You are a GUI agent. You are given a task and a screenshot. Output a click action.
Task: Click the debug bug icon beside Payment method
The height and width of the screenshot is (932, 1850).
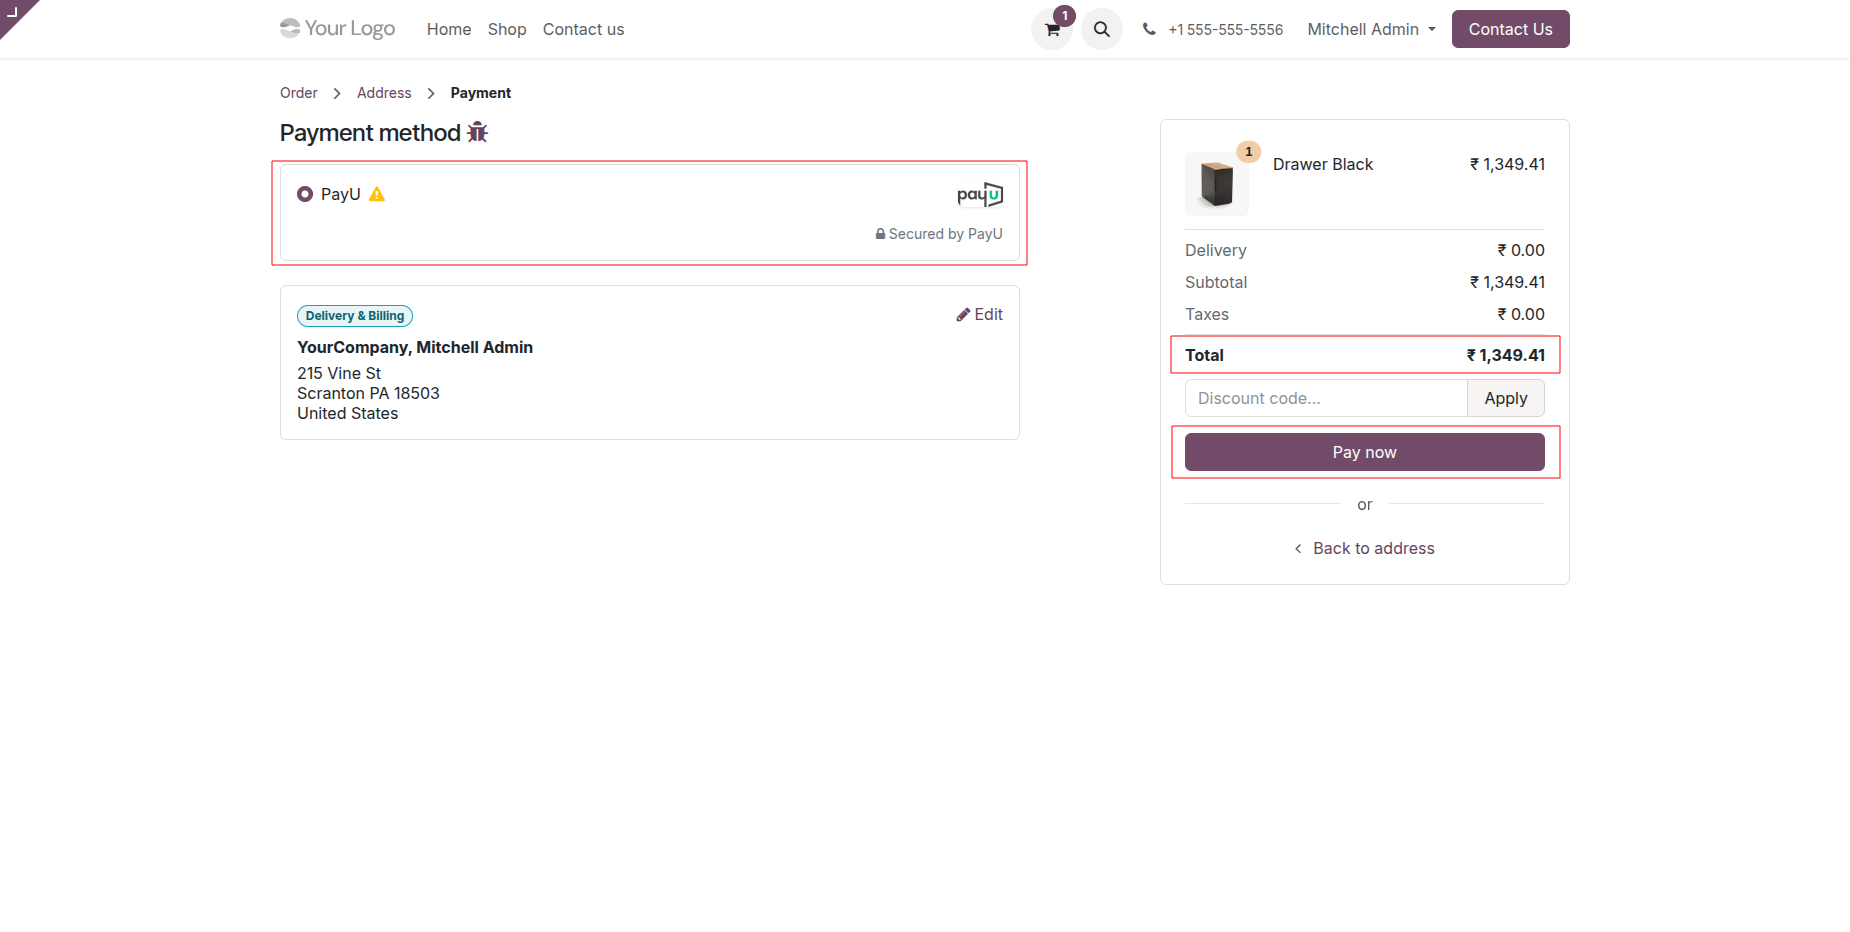point(478,133)
